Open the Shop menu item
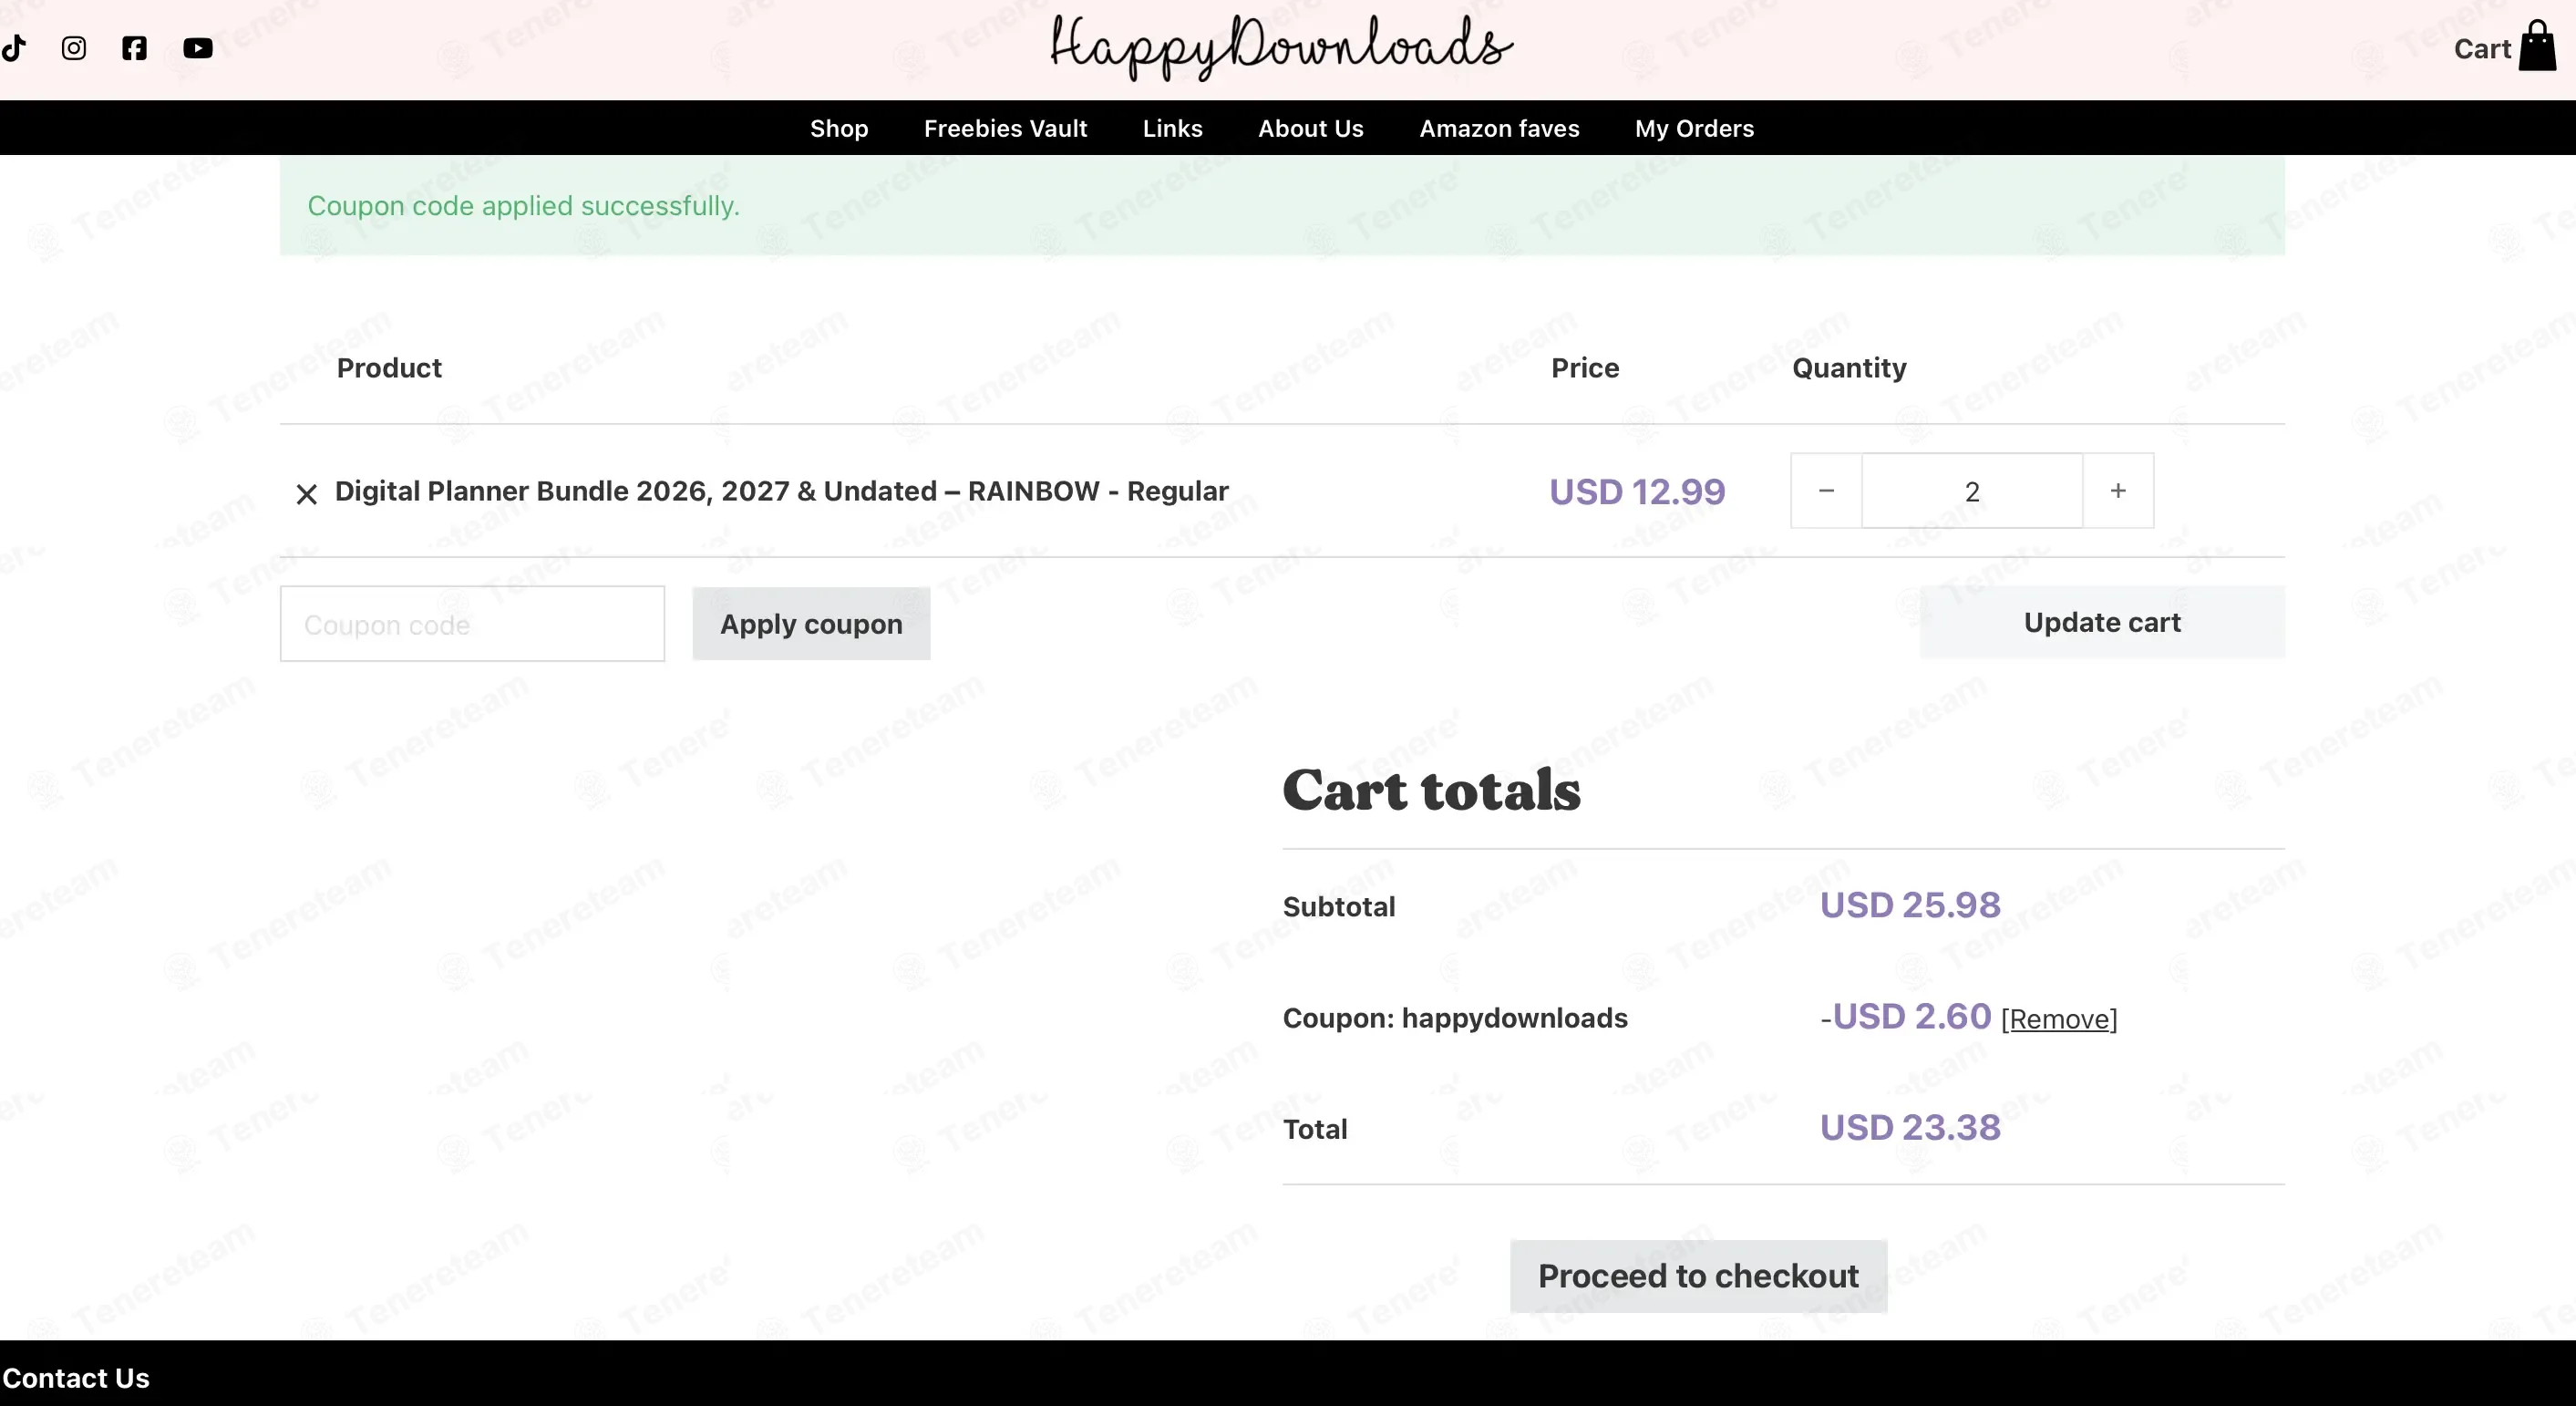2576x1406 pixels. point(839,128)
